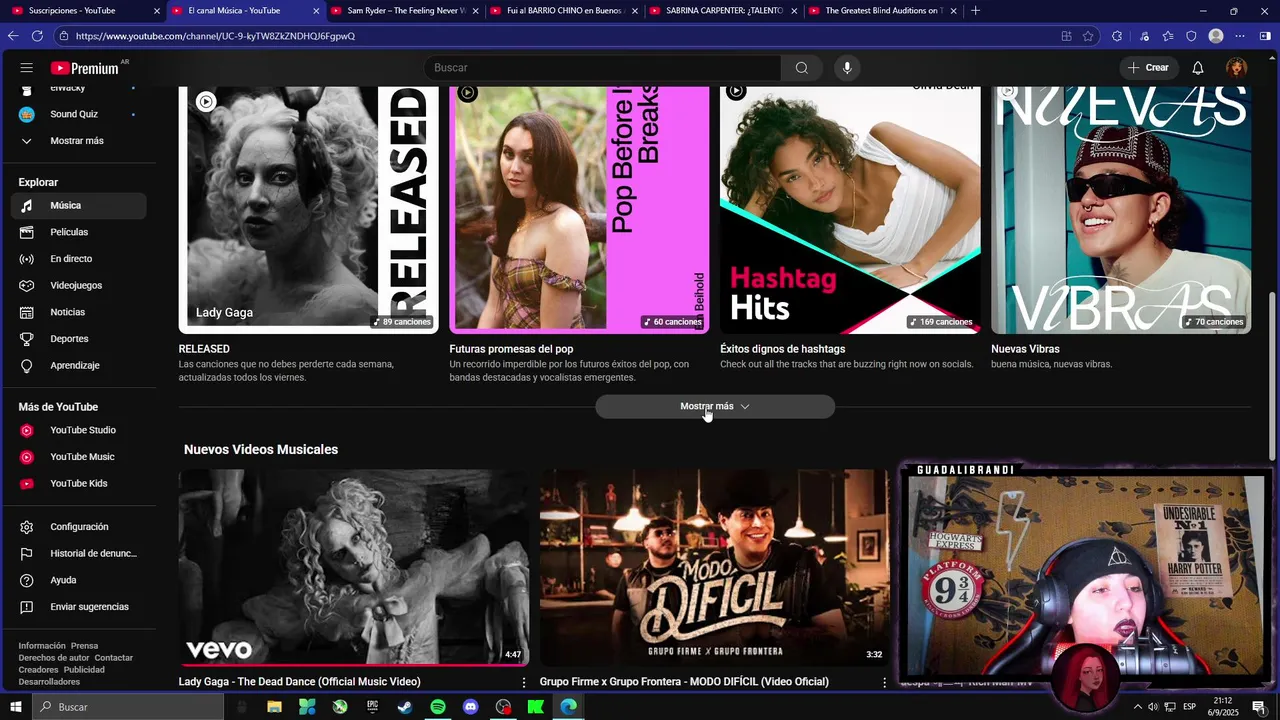Click the Aprendizaje lightbulb icon
The height and width of the screenshot is (720, 1280).
coord(27,366)
